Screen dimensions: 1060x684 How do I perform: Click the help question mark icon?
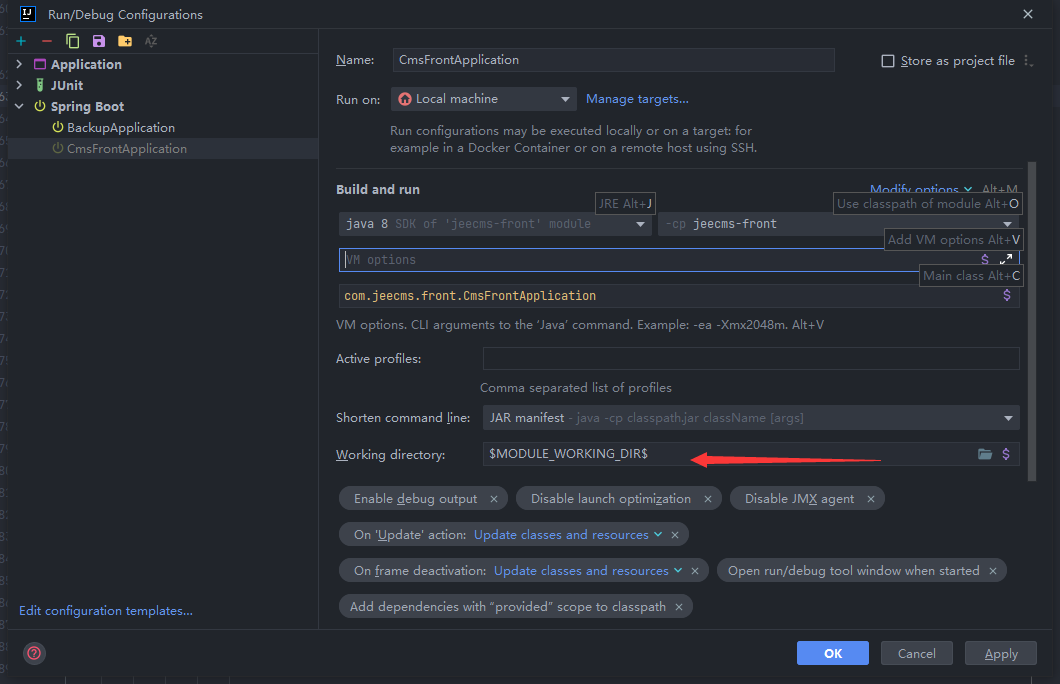tap(34, 653)
